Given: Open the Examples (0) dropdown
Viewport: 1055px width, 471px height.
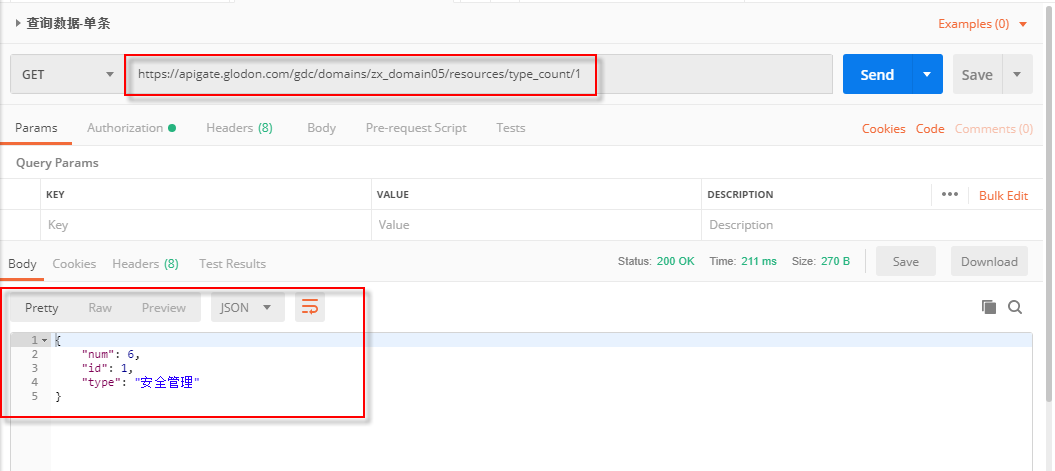Looking at the screenshot, I should (982, 24).
